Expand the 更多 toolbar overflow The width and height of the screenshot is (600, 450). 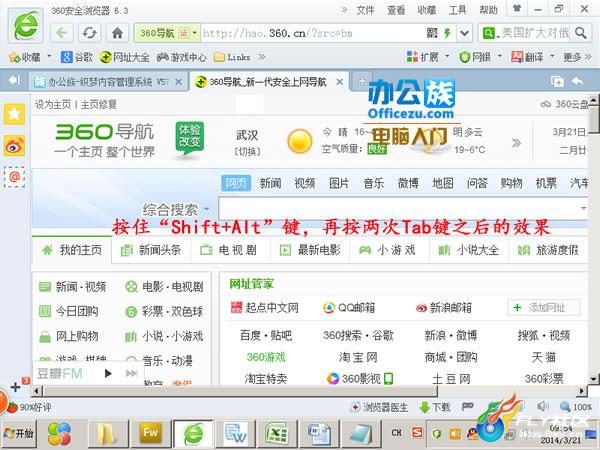click(577, 57)
